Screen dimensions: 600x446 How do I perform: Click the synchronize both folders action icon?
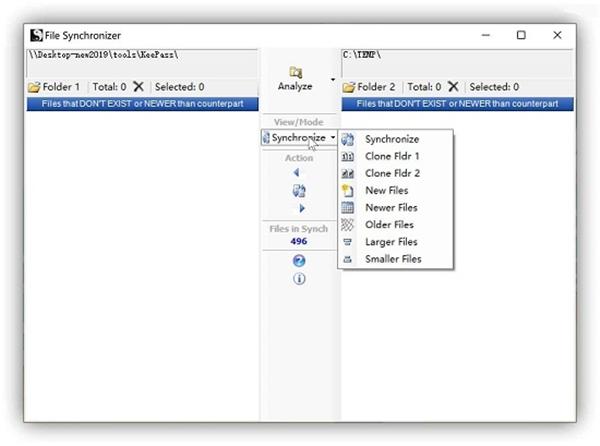coord(299,190)
